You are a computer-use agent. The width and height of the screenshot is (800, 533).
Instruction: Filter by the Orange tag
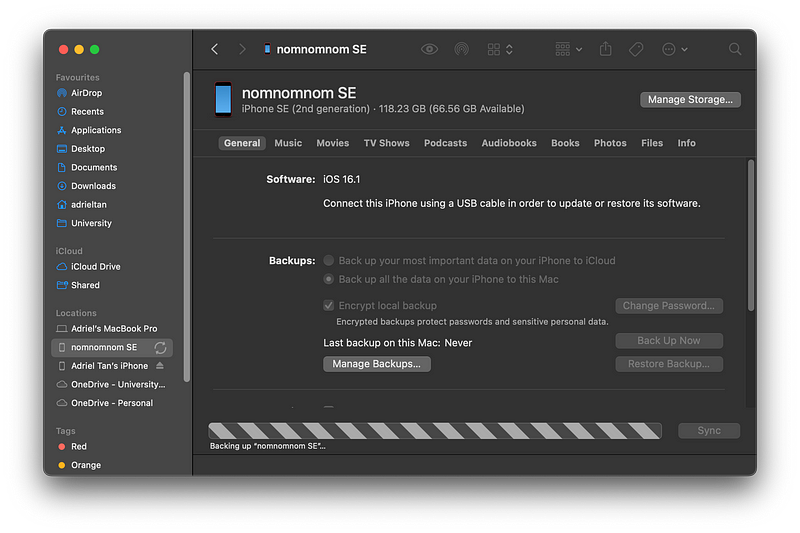click(112, 465)
